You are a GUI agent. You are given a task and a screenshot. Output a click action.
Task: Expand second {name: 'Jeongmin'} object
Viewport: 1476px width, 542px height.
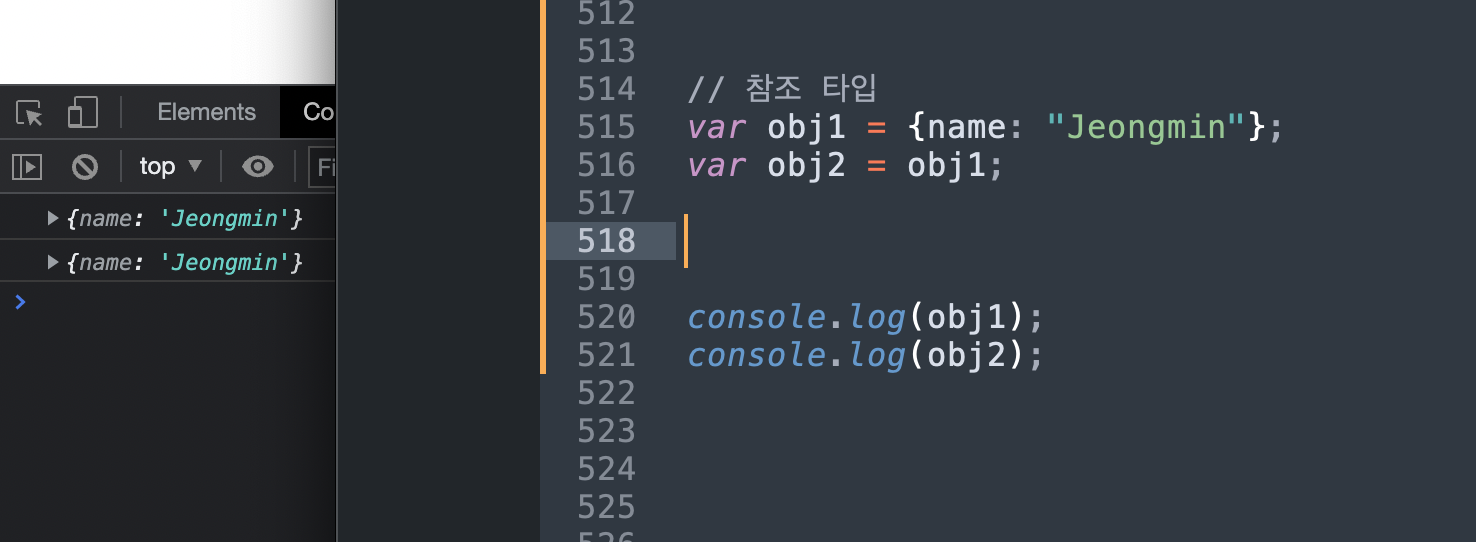(53, 262)
